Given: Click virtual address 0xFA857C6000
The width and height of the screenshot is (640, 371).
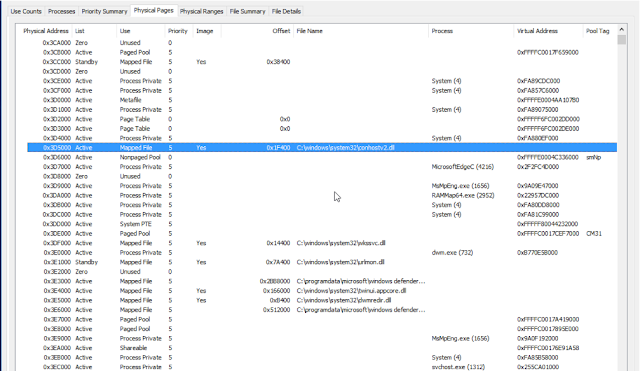Looking at the screenshot, I should tap(538, 91).
